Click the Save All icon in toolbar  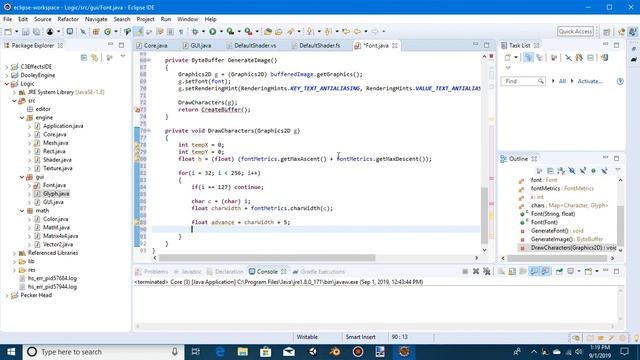tap(36, 31)
